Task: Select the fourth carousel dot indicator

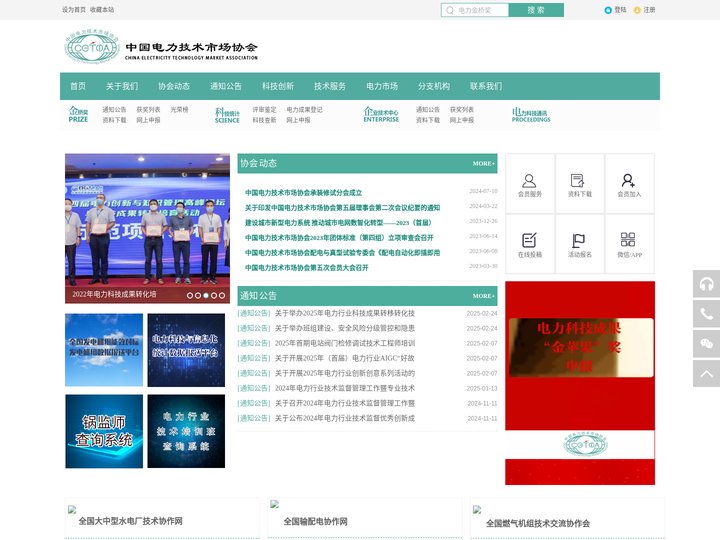Action: (214, 295)
